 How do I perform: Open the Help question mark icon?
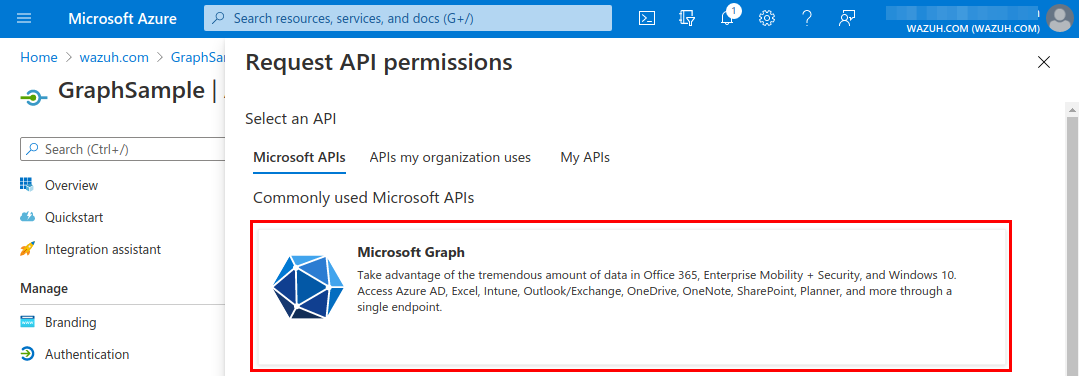807,19
